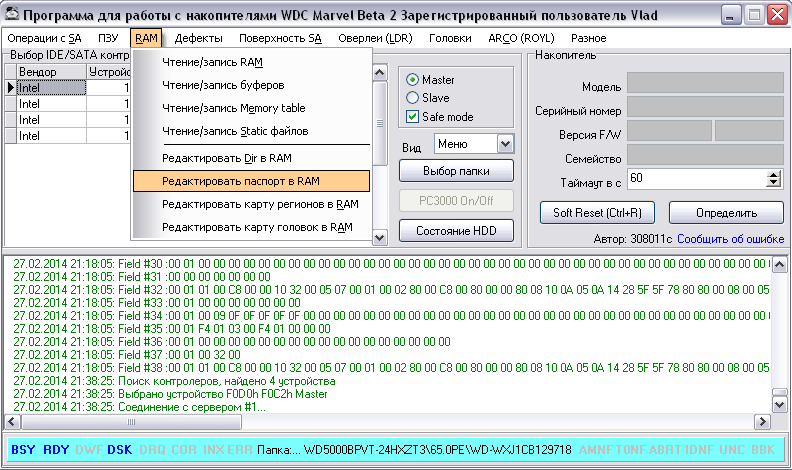Click the Определить button

pos(726,213)
